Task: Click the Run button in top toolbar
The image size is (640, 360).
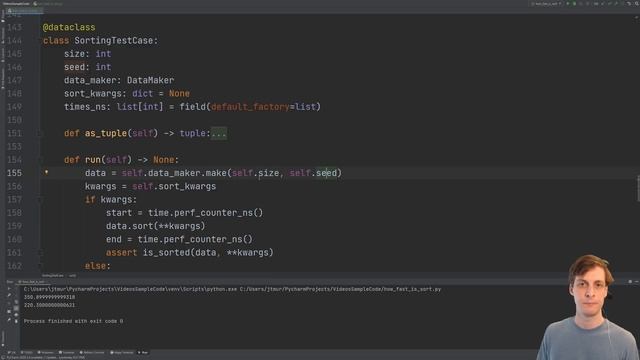Action: (x=568, y=4)
